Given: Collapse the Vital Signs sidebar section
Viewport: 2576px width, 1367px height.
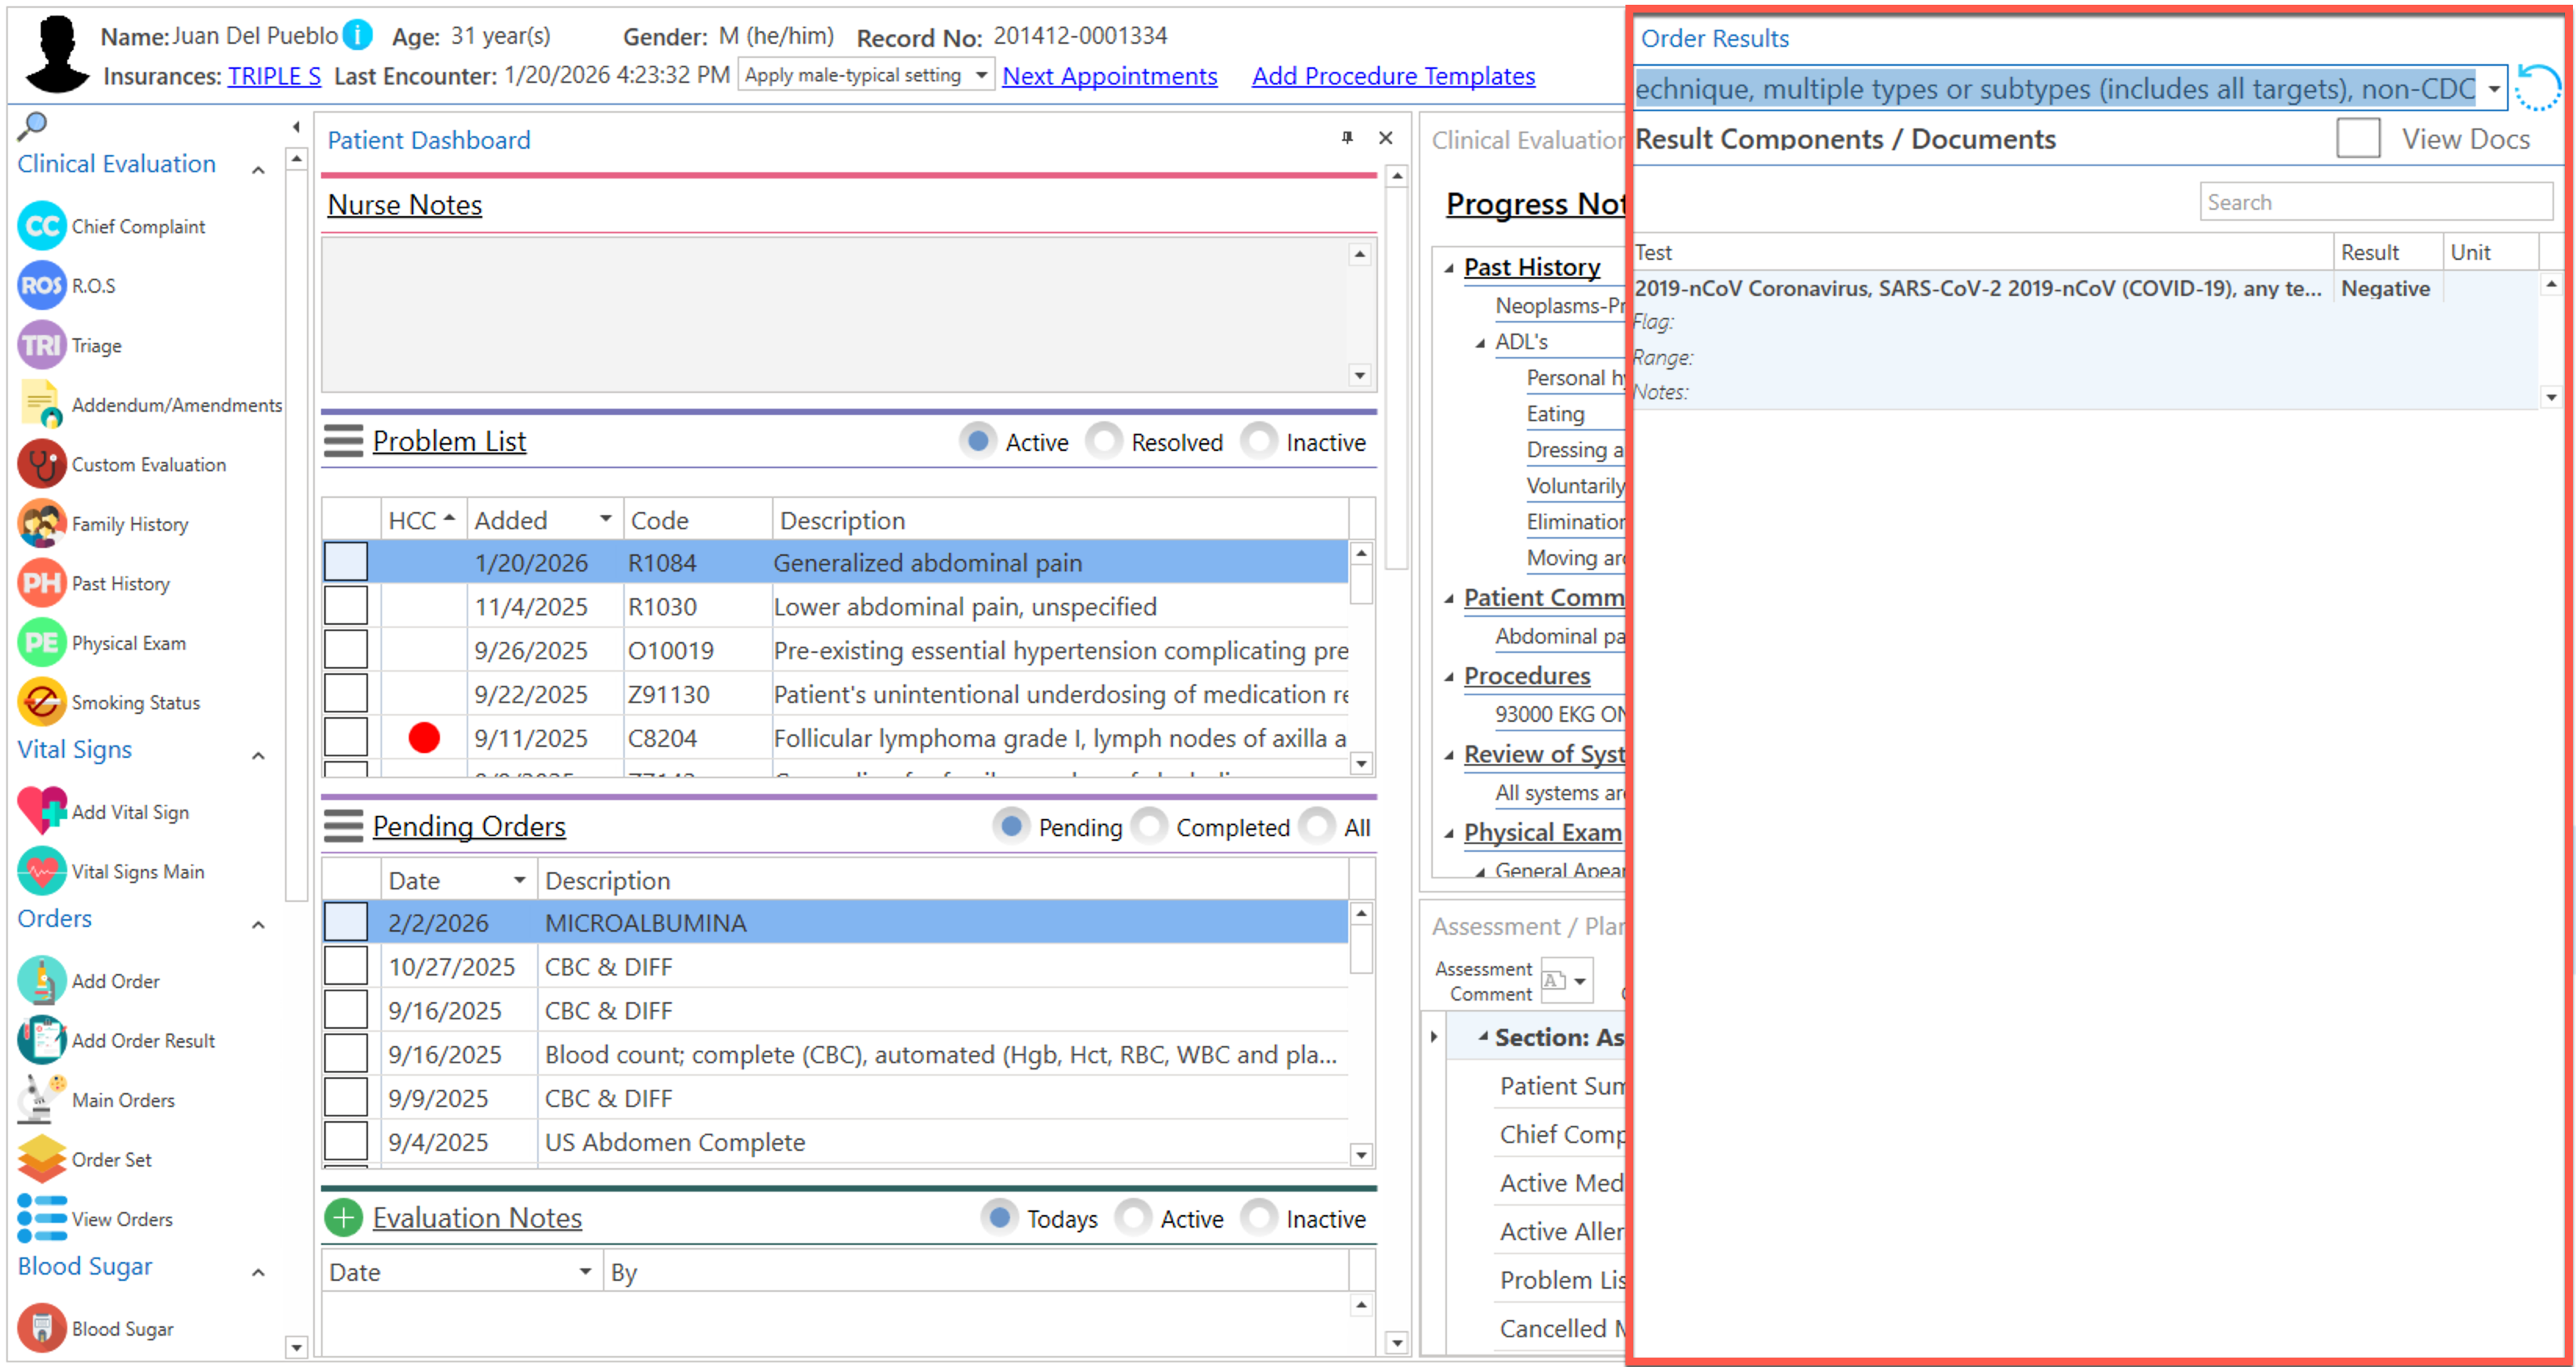Looking at the screenshot, I should [x=258, y=755].
